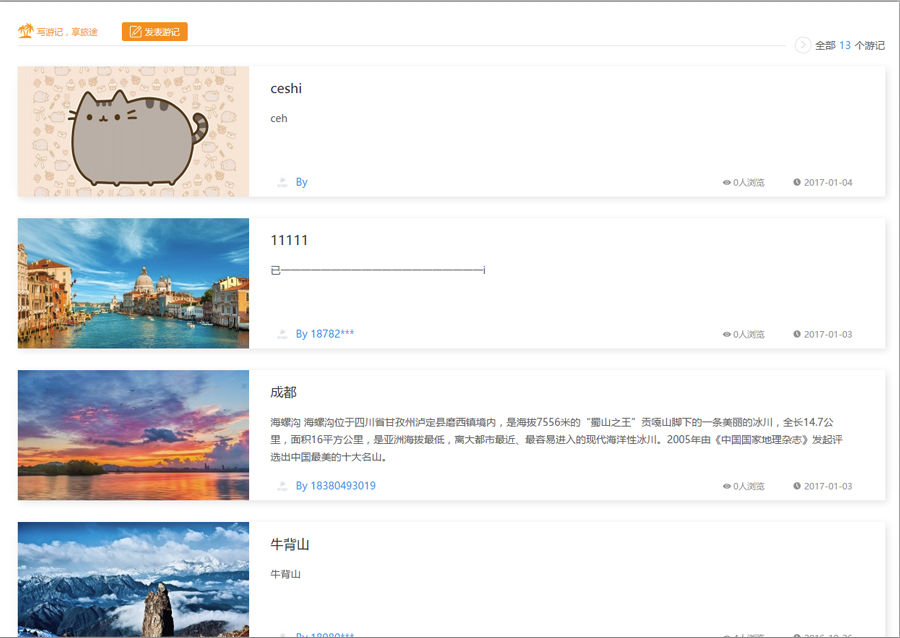The height and width of the screenshot is (638, 900).
Task: Click the eye views icon on ceshi post
Action: [x=727, y=183]
